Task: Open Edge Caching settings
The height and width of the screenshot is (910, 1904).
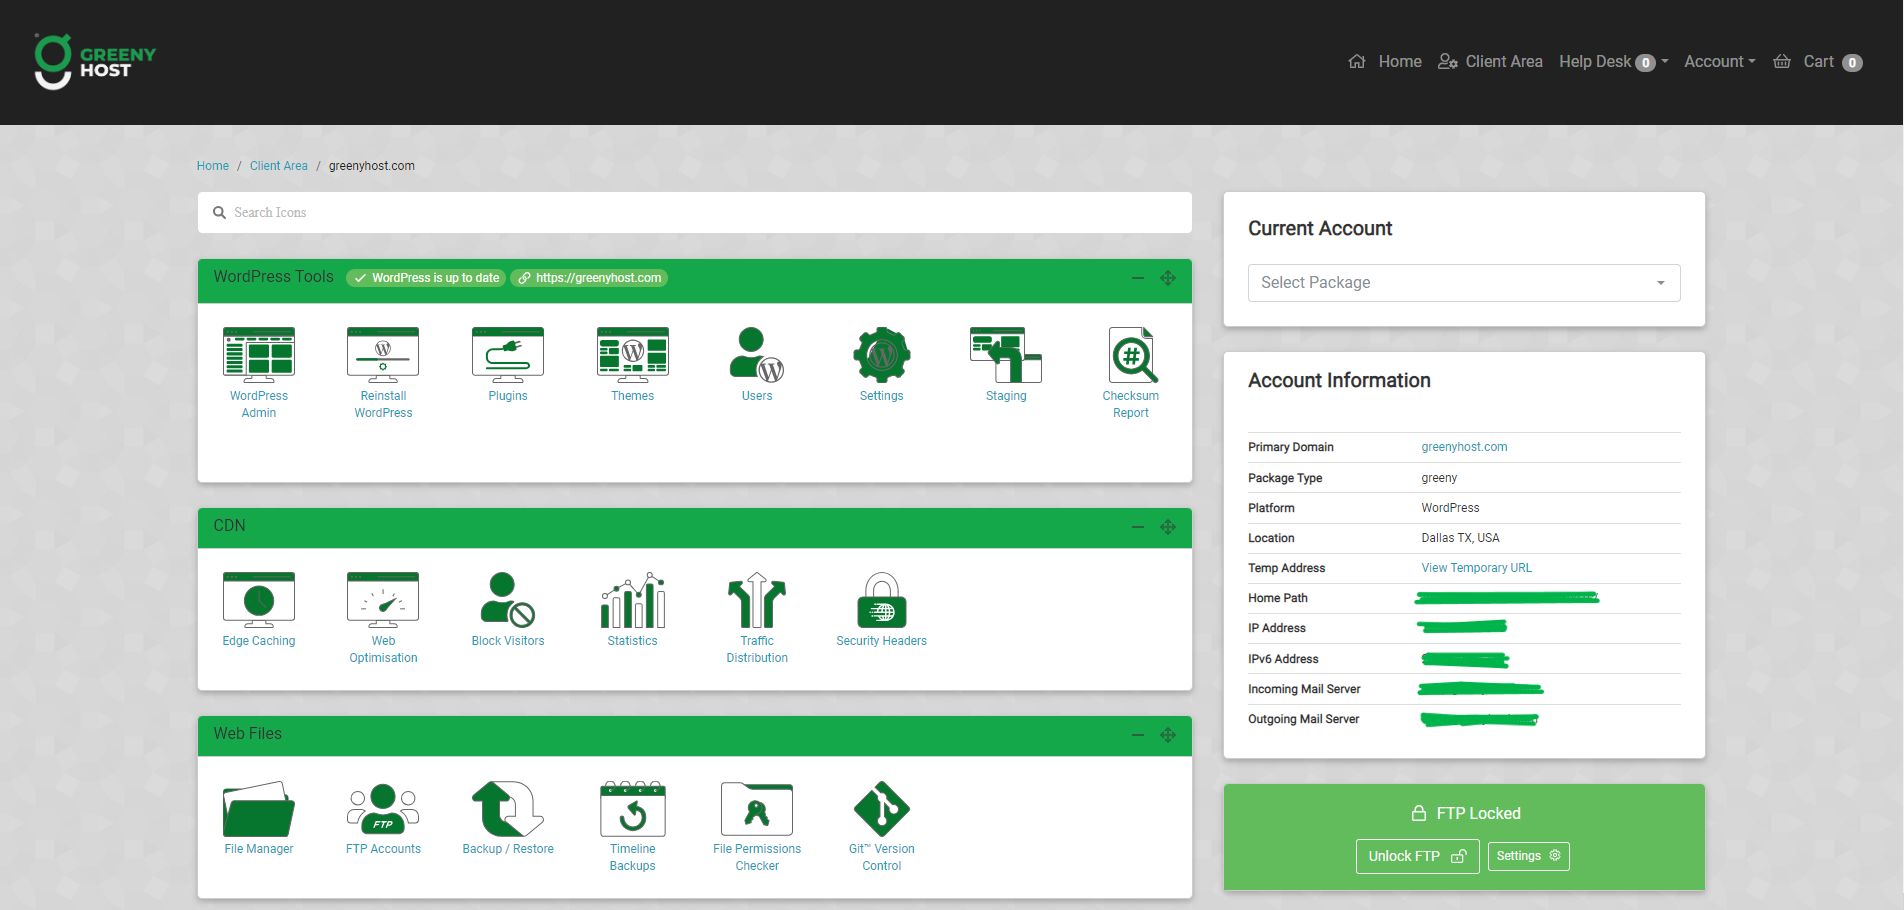Action: coord(259,609)
